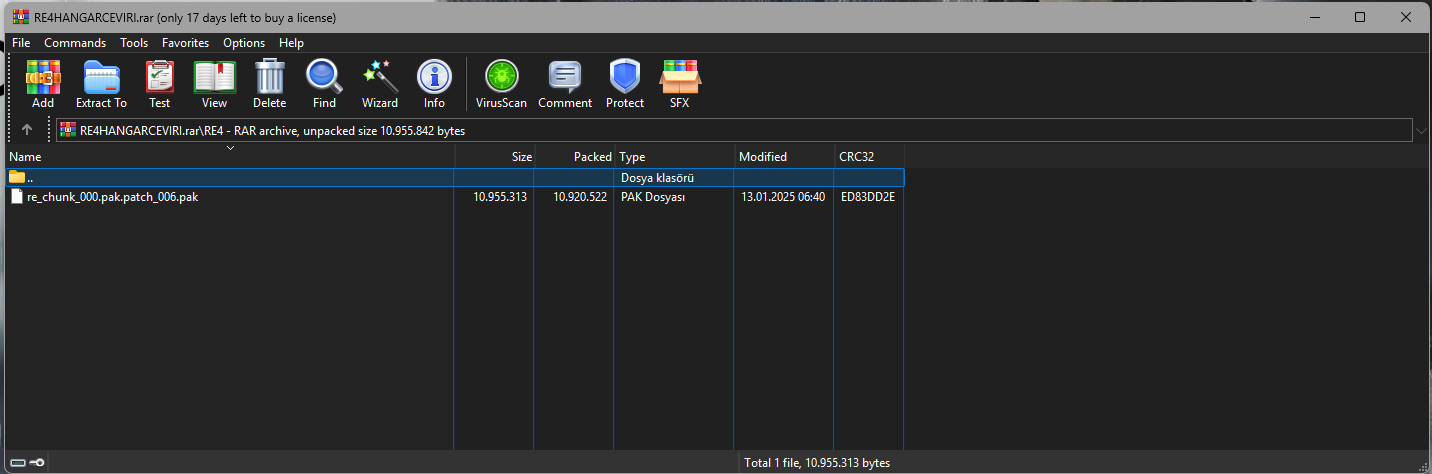The image size is (1432, 474).
Task: Sort files by Modified column
Action: click(762, 157)
